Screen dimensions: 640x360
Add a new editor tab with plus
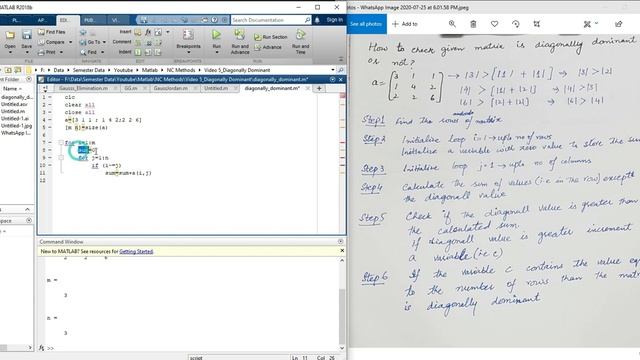319,88
